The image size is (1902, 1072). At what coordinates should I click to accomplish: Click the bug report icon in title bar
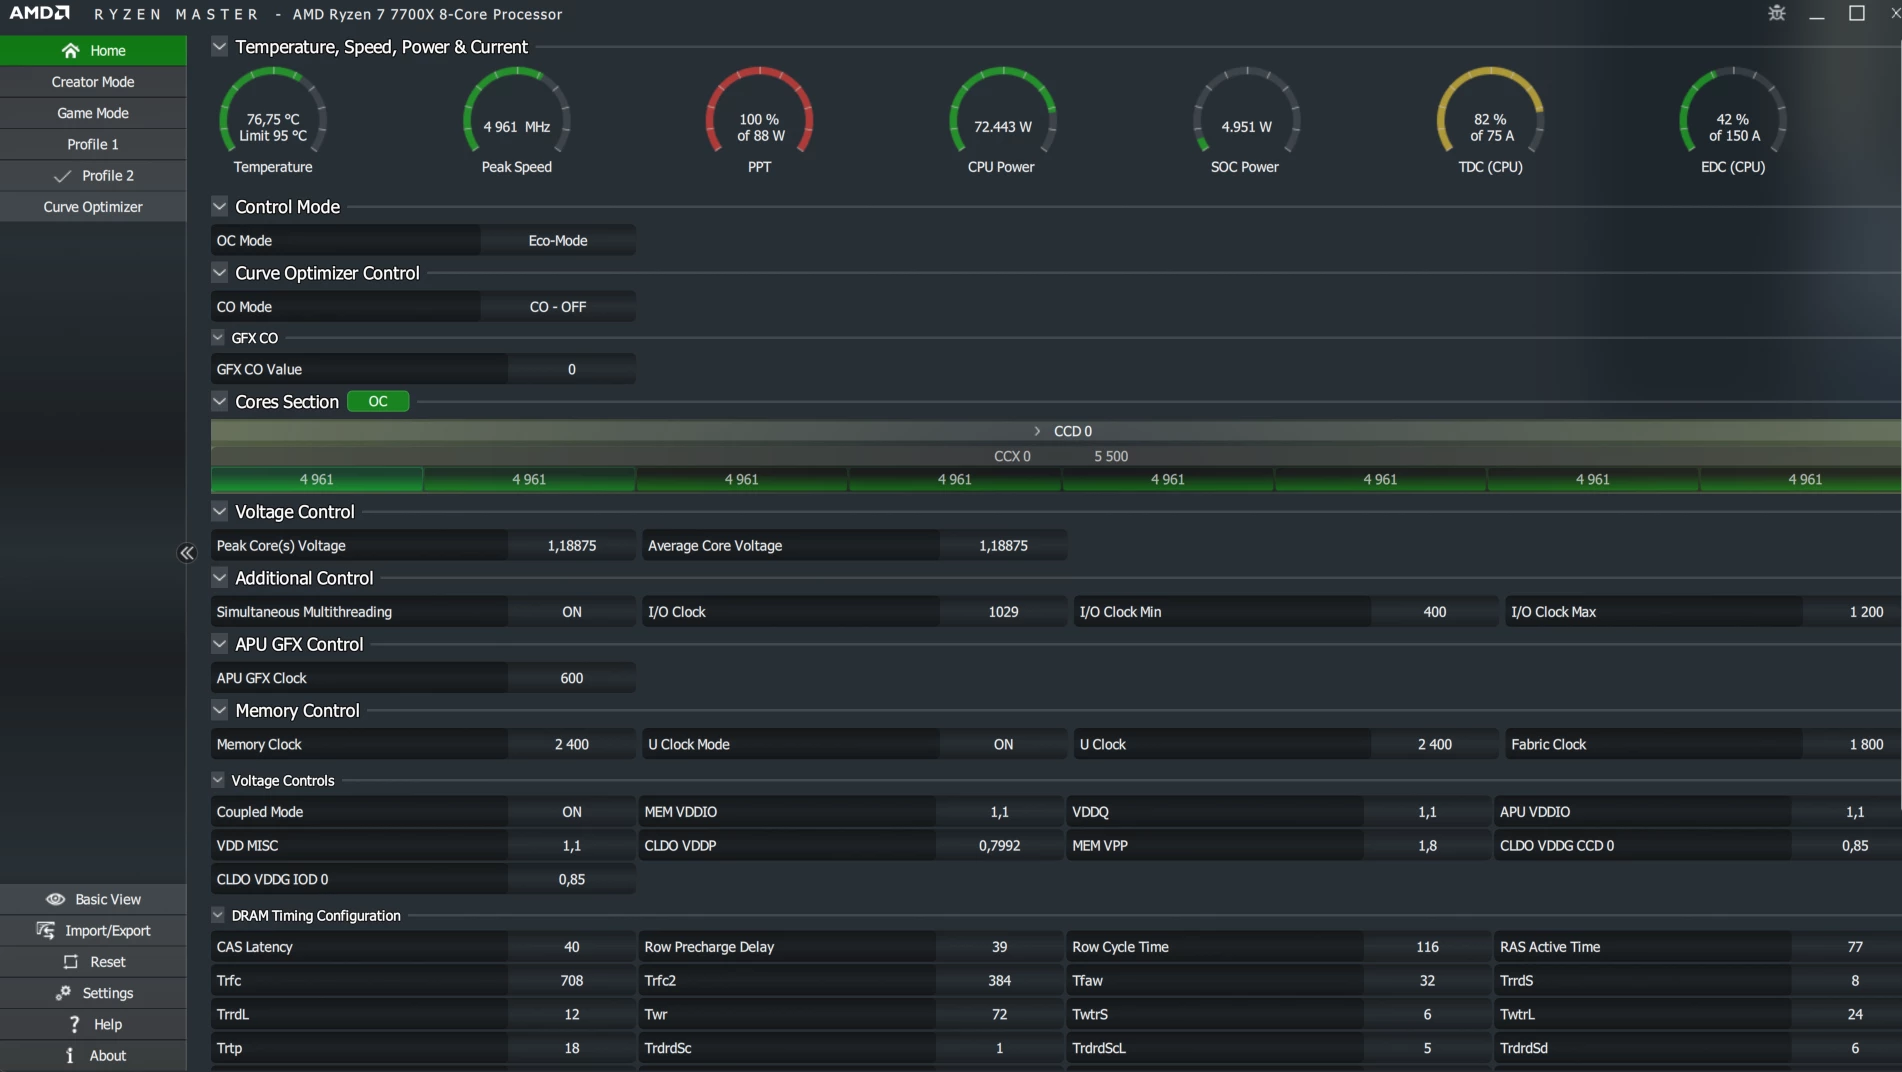pyautogui.click(x=1777, y=13)
